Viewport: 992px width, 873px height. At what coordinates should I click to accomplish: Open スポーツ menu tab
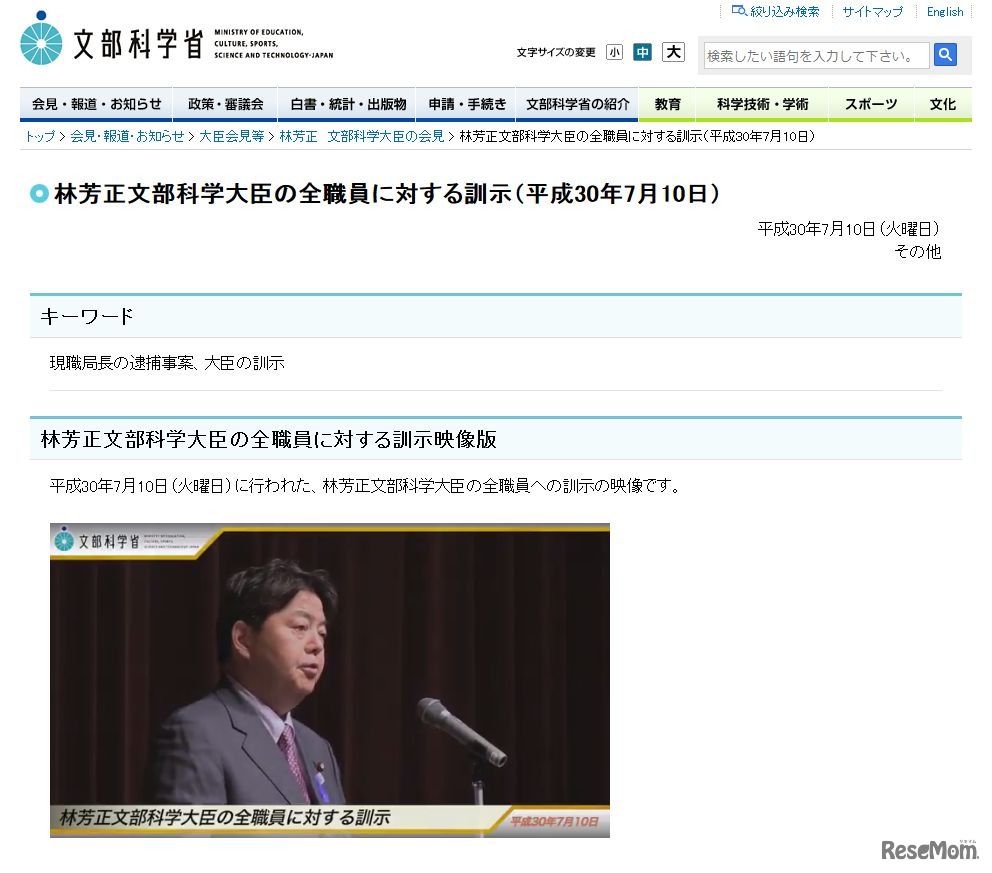coord(871,104)
